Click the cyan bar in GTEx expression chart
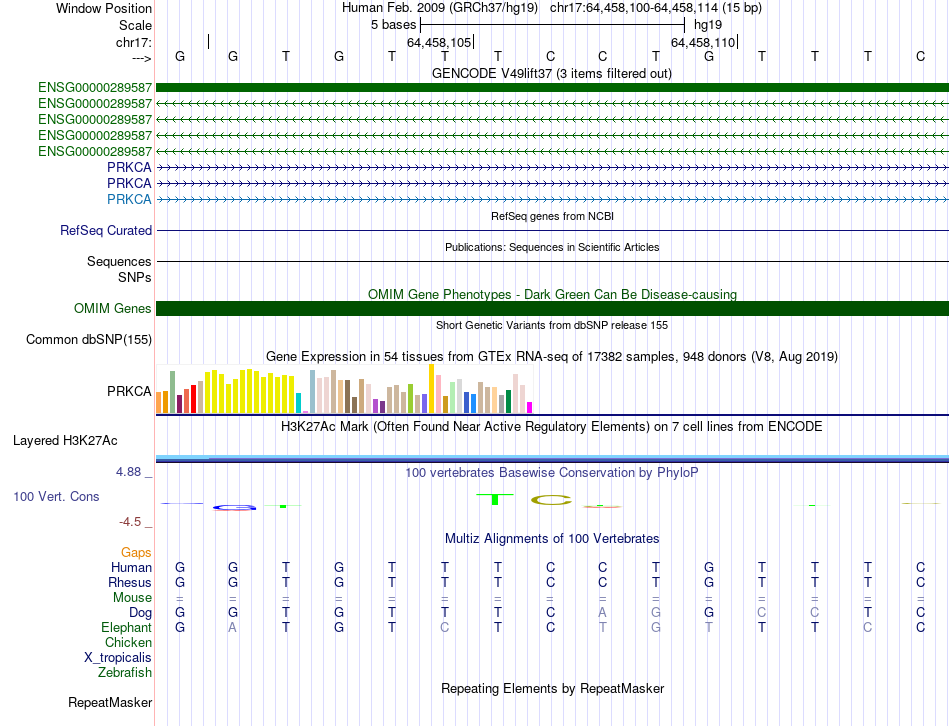Screen dimensions: 950x726 tap(298, 403)
